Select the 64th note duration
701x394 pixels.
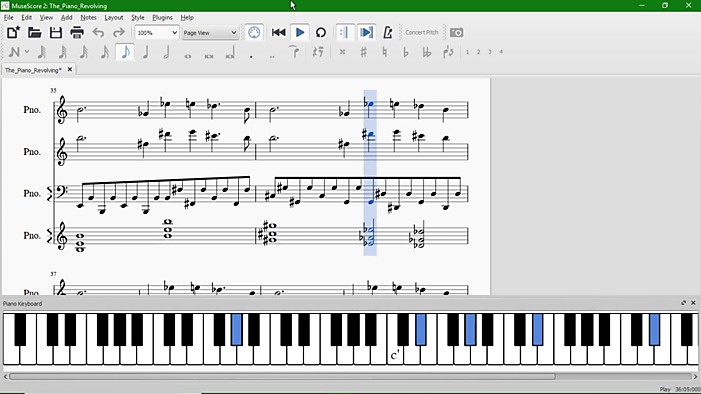pyautogui.click(x=42, y=52)
